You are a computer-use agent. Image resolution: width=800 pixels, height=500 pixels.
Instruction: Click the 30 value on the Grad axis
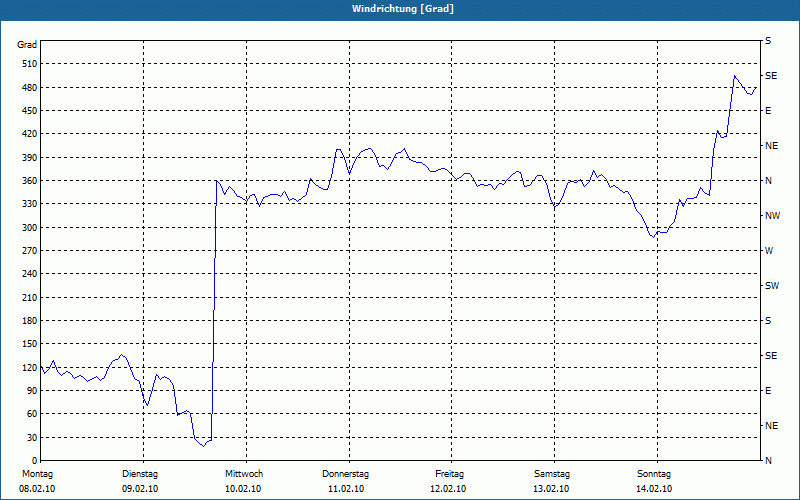point(31,438)
